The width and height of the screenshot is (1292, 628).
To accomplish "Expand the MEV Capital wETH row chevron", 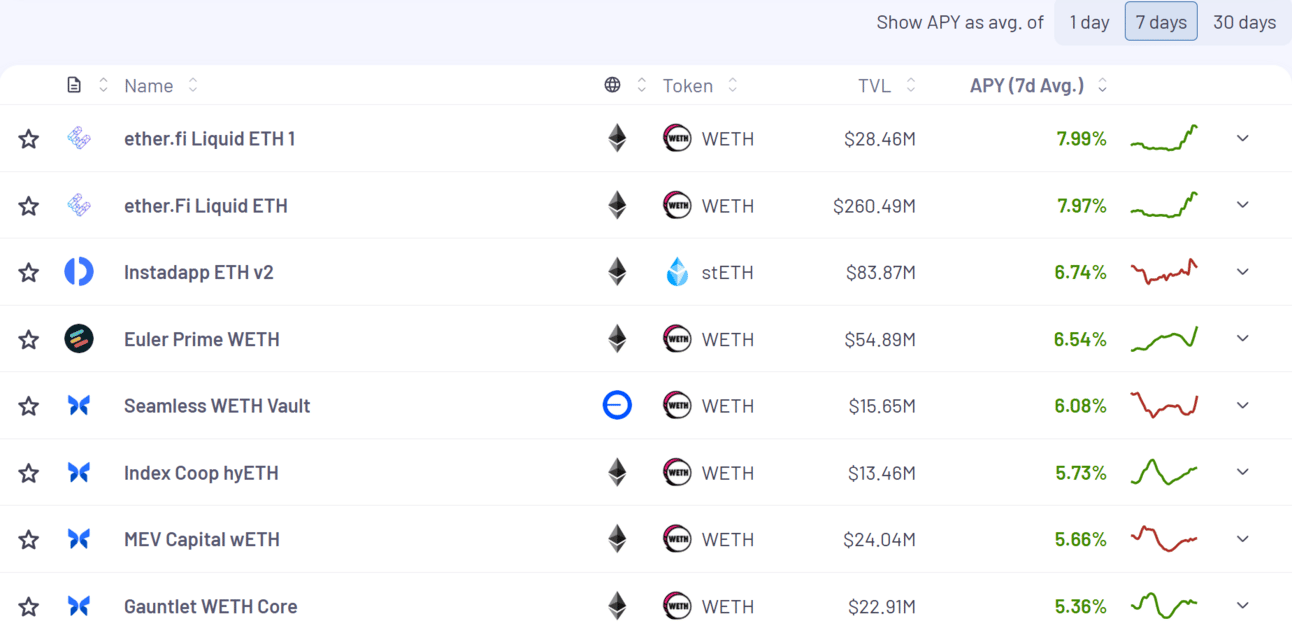I will click(1243, 539).
